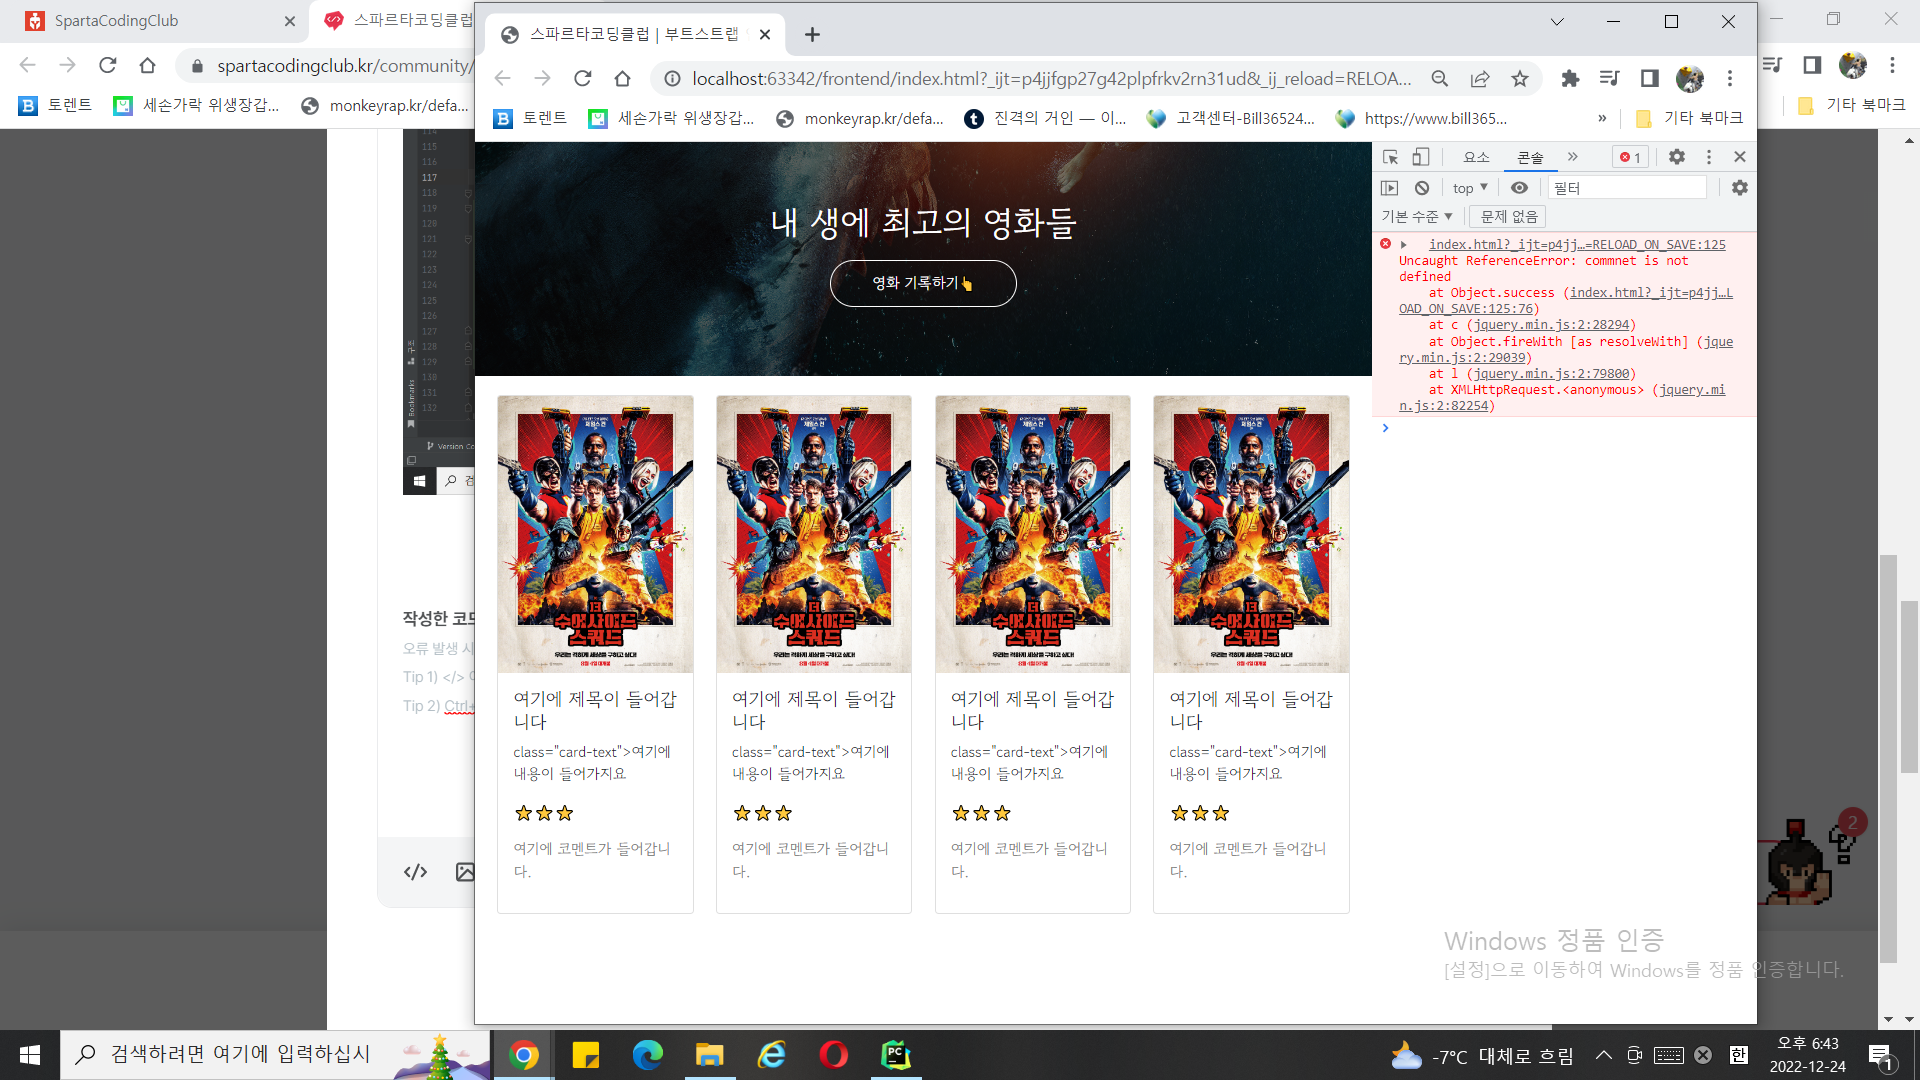Viewport: 1920px width, 1080px height.
Task: Open the media control icon in front Chrome toolbar
Action: (1610, 79)
